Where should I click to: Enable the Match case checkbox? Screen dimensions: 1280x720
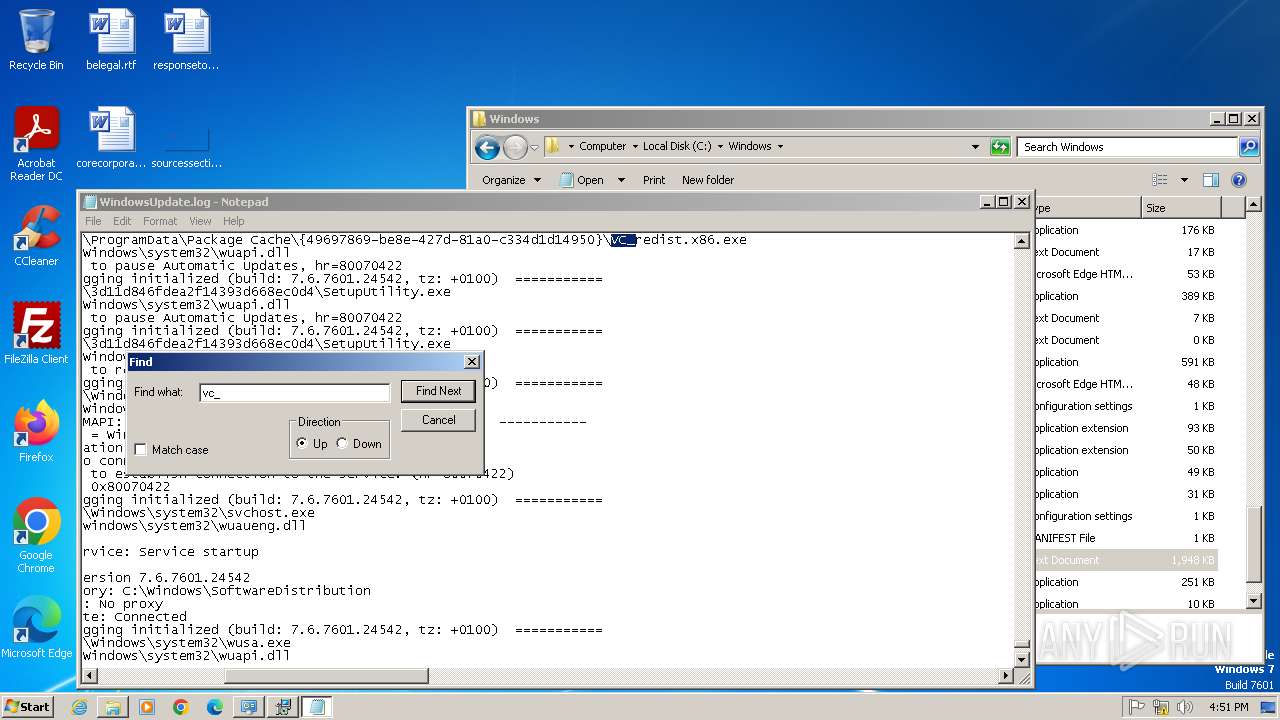click(x=141, y=450)
